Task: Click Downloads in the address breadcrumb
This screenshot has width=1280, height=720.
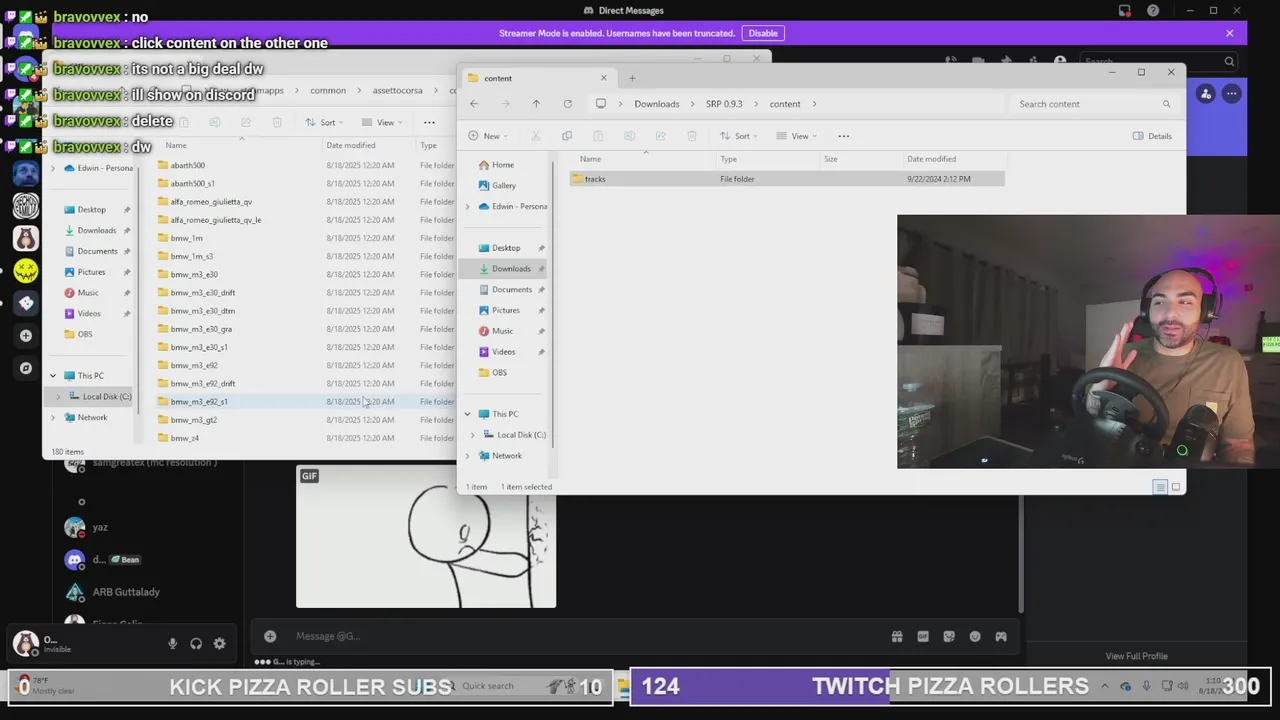Action: pos(656,104)
